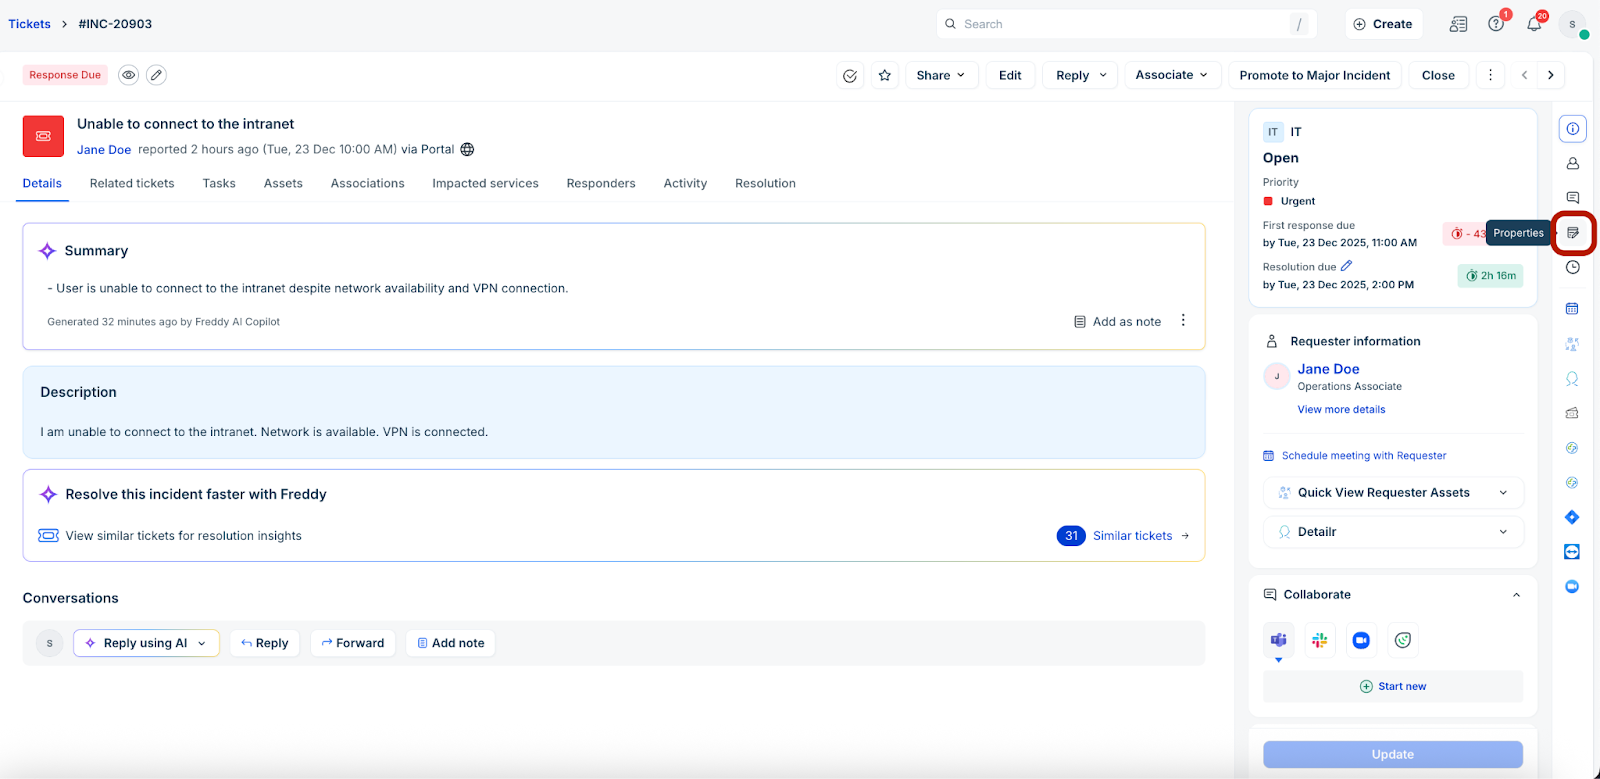Close the ticket with Close button

point(1438,75)
